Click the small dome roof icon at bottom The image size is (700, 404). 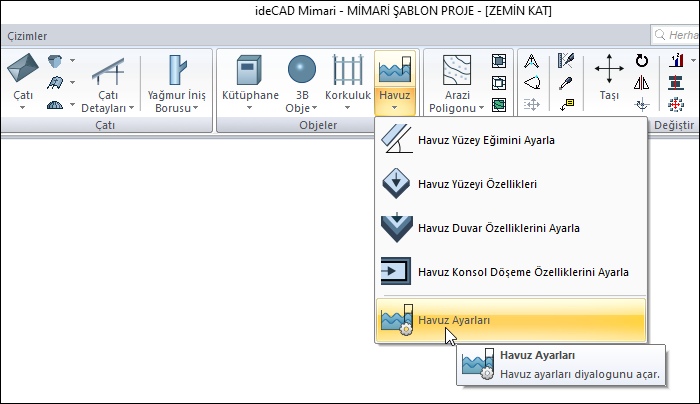tap(55, 105)
